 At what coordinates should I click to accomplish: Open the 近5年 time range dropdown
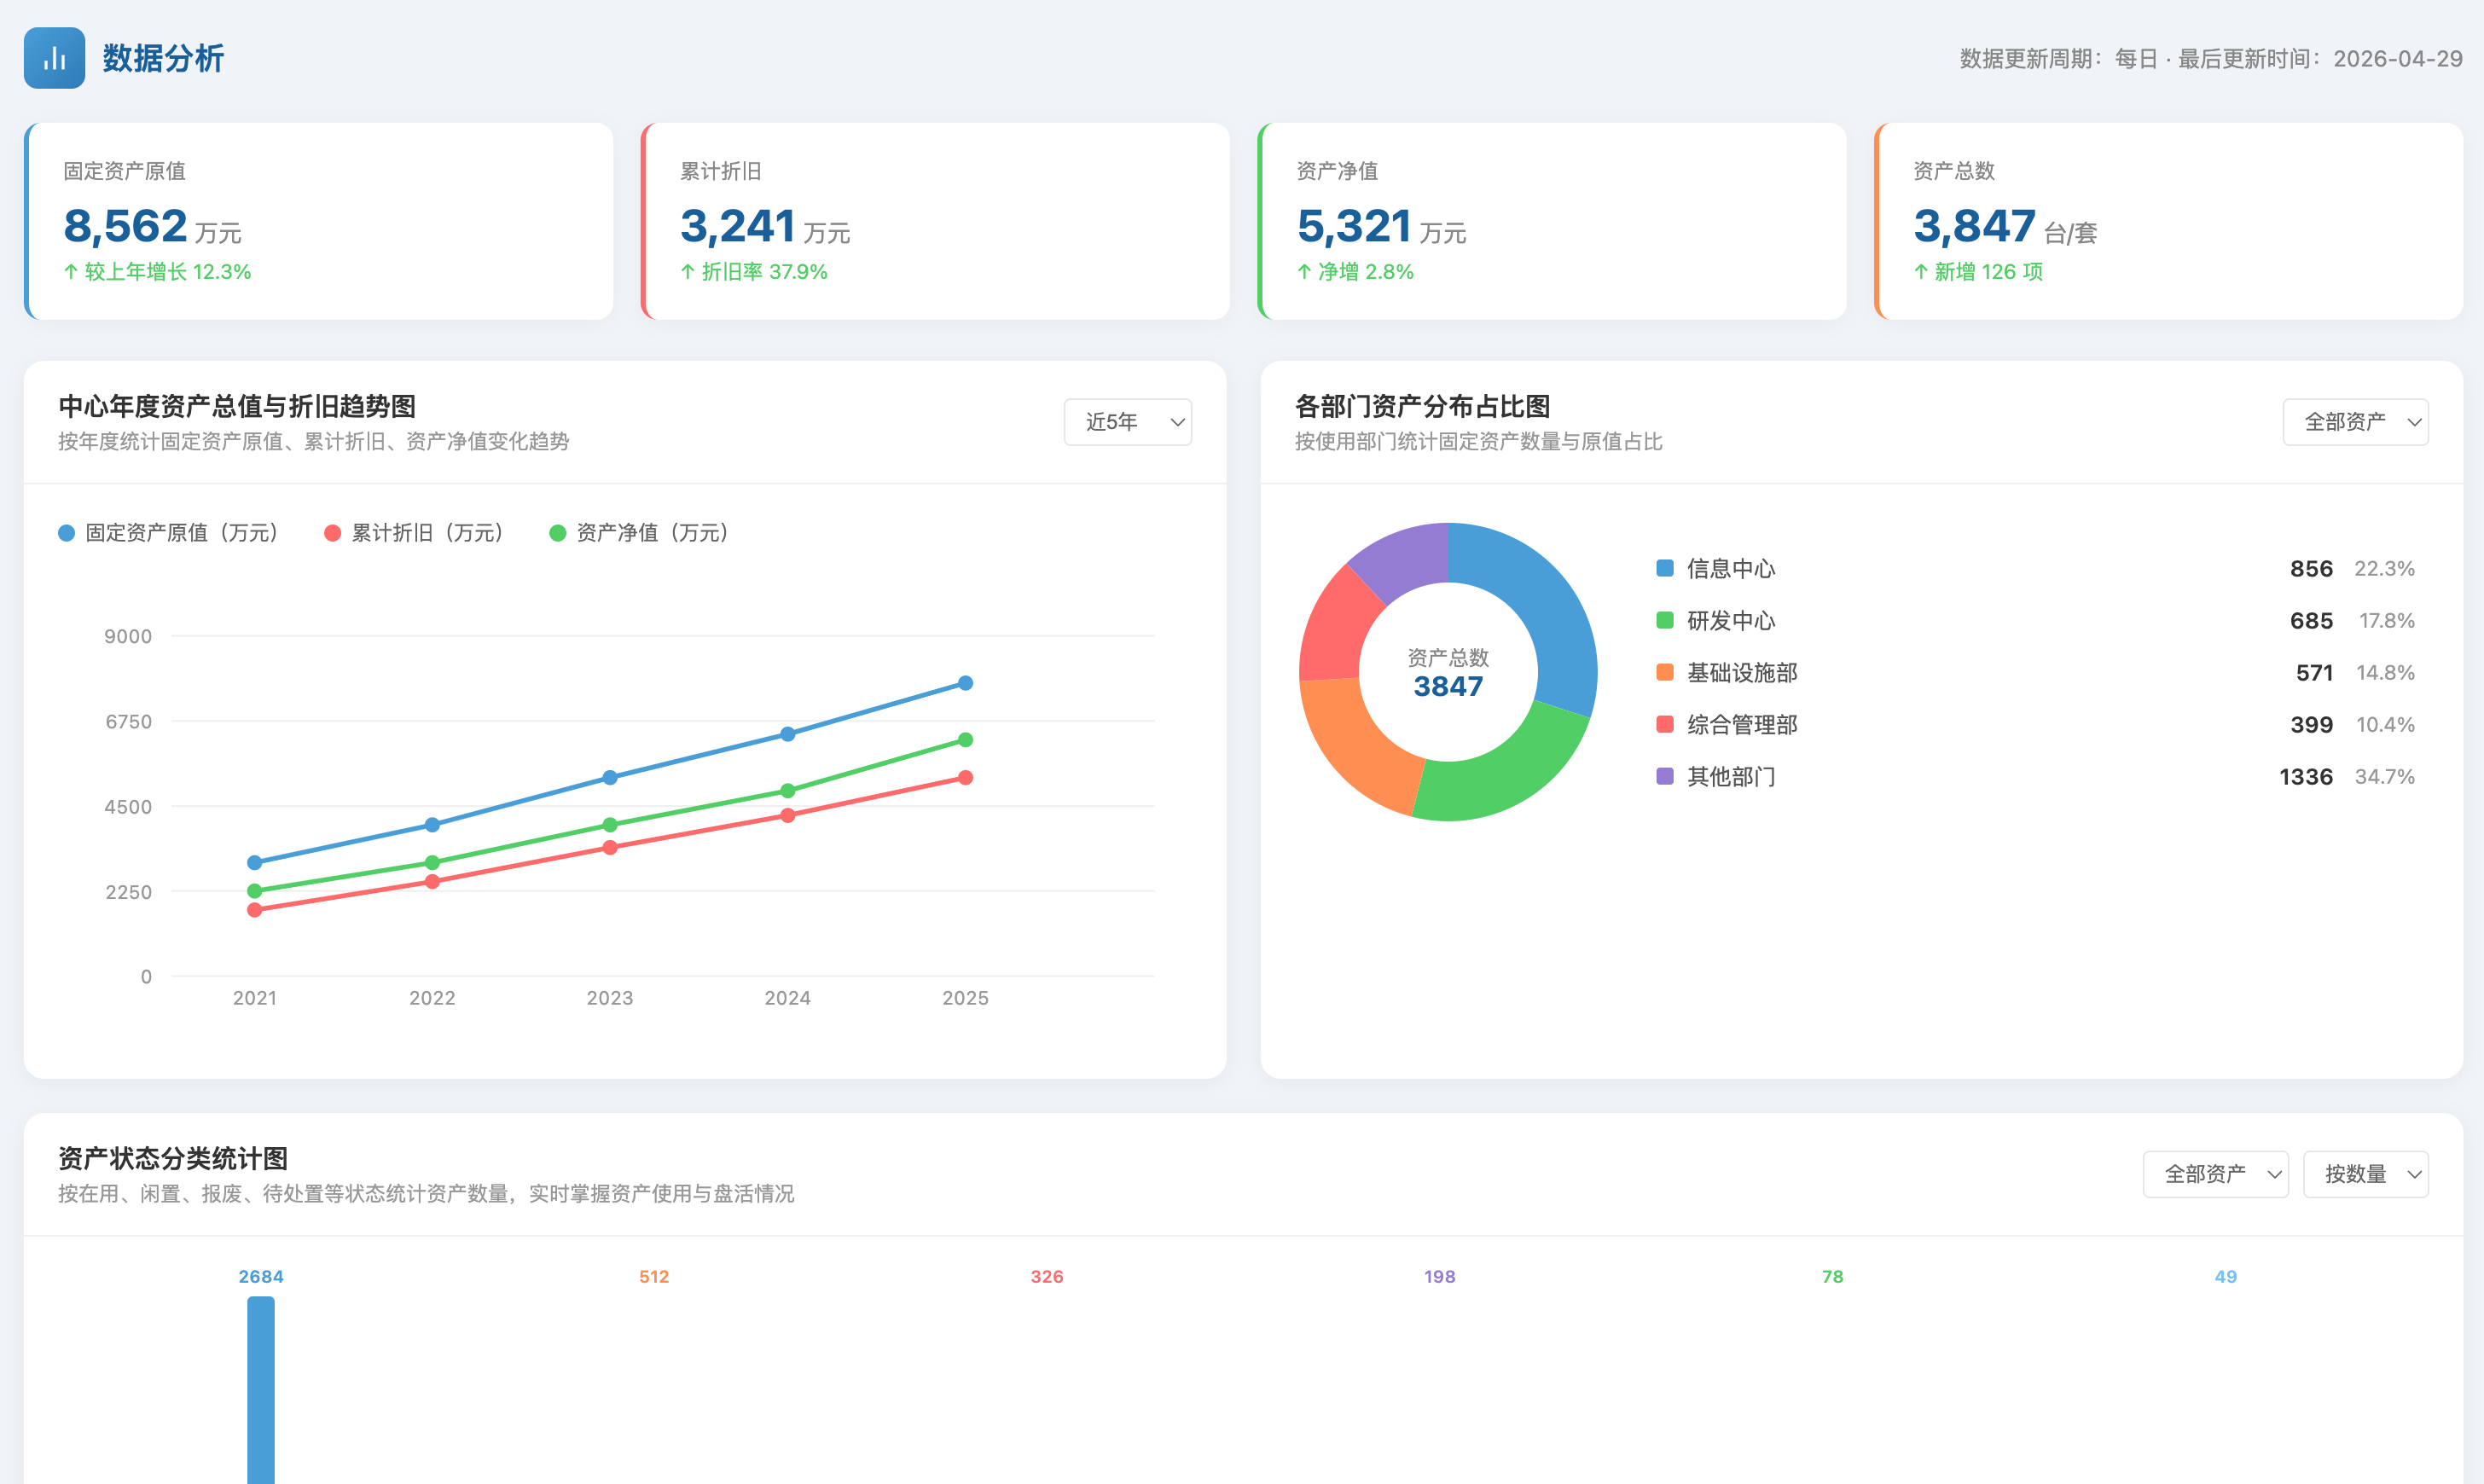point(1127,422)
